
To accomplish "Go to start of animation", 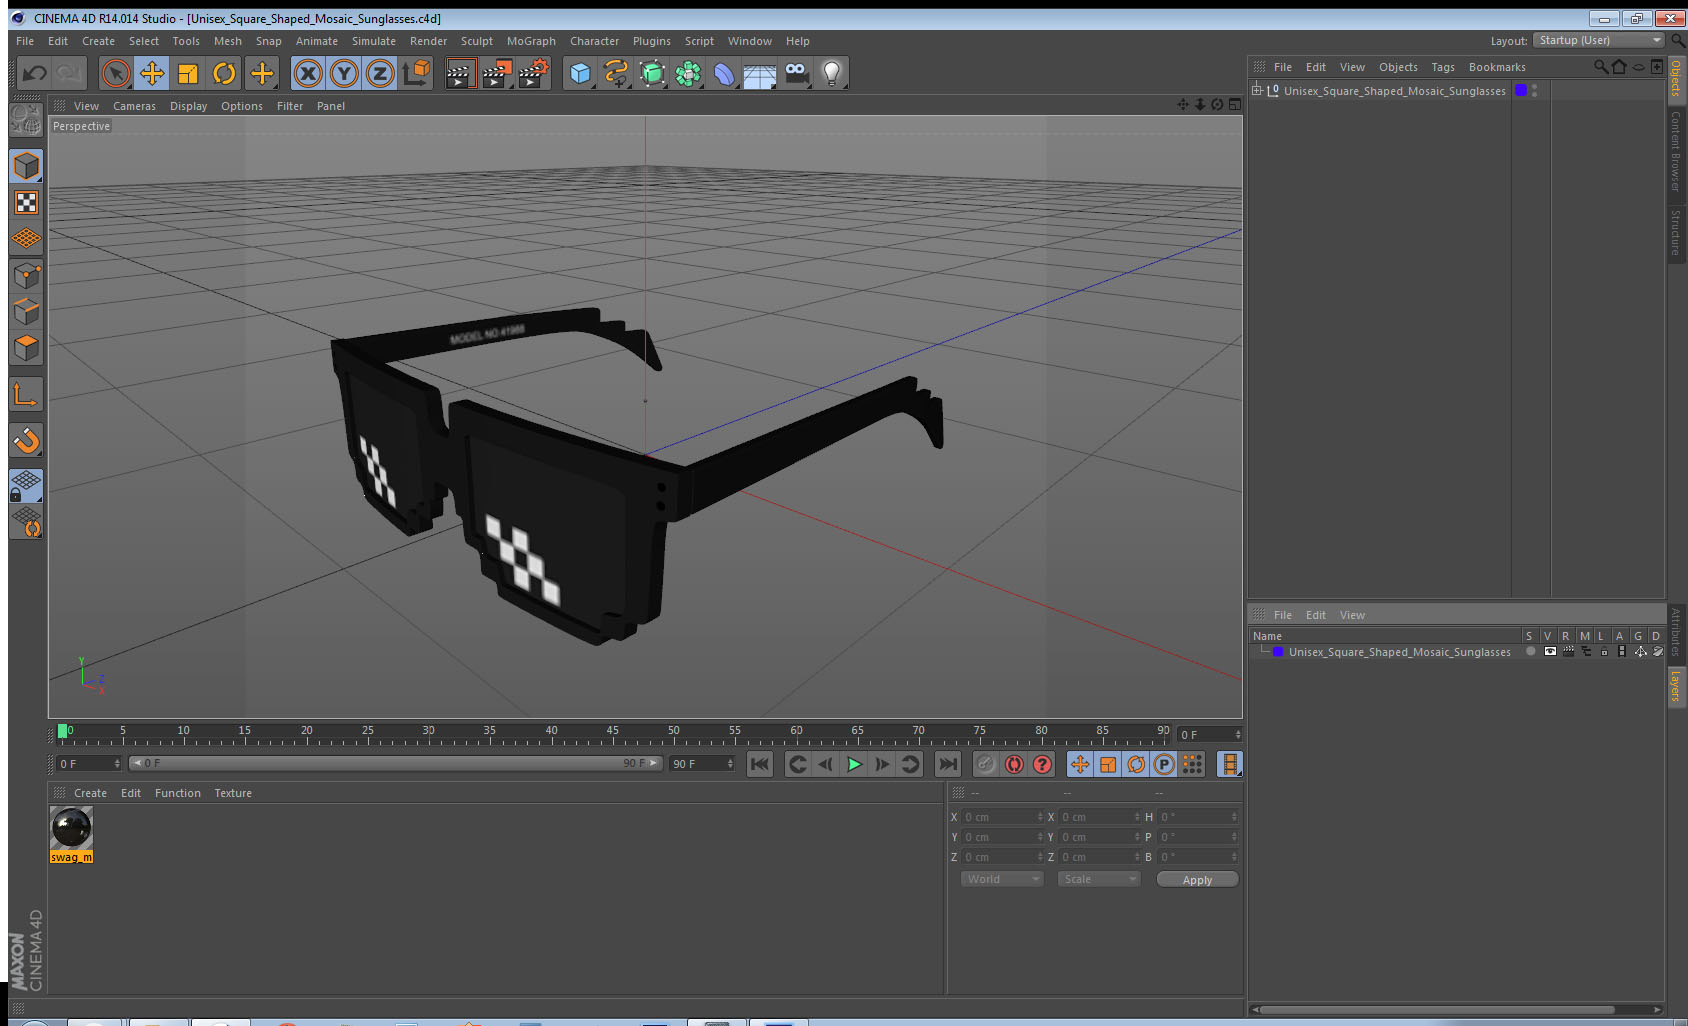I will pos(760,764).
